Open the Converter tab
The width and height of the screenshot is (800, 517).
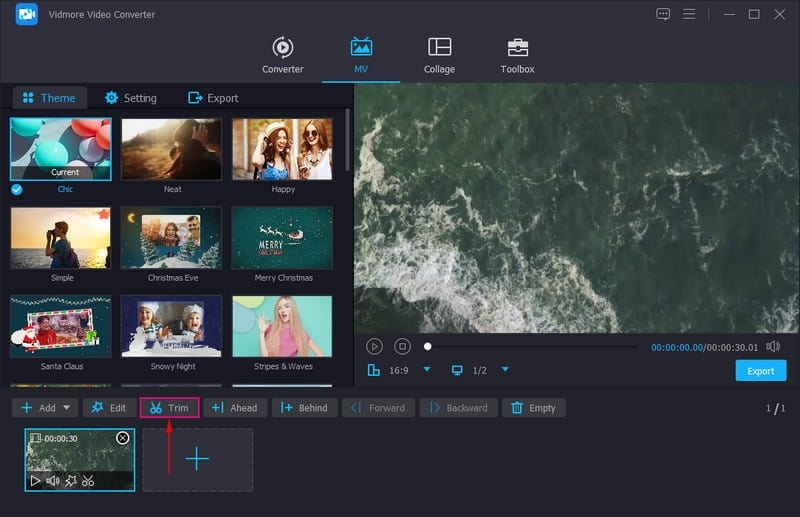(x=283, y=56)
